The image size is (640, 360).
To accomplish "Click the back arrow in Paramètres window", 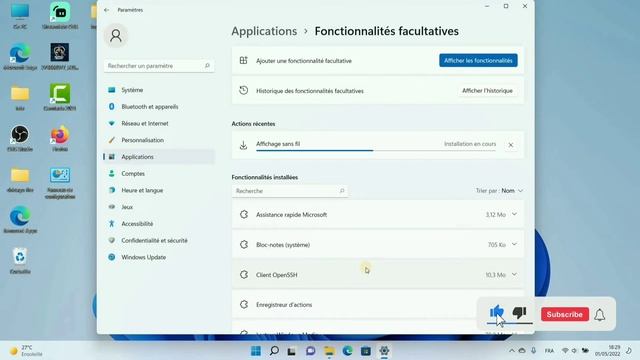I will click(x=107, y=10).
